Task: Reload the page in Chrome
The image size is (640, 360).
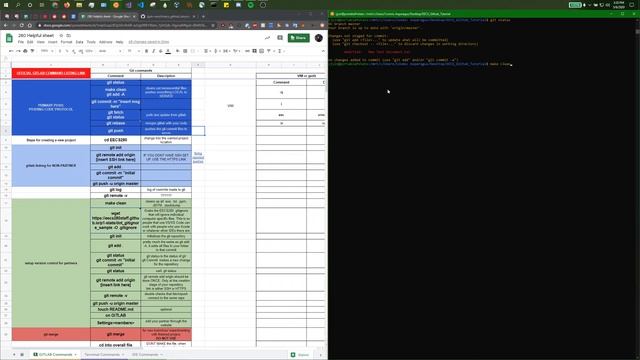Action: click(x=22, y=25)
